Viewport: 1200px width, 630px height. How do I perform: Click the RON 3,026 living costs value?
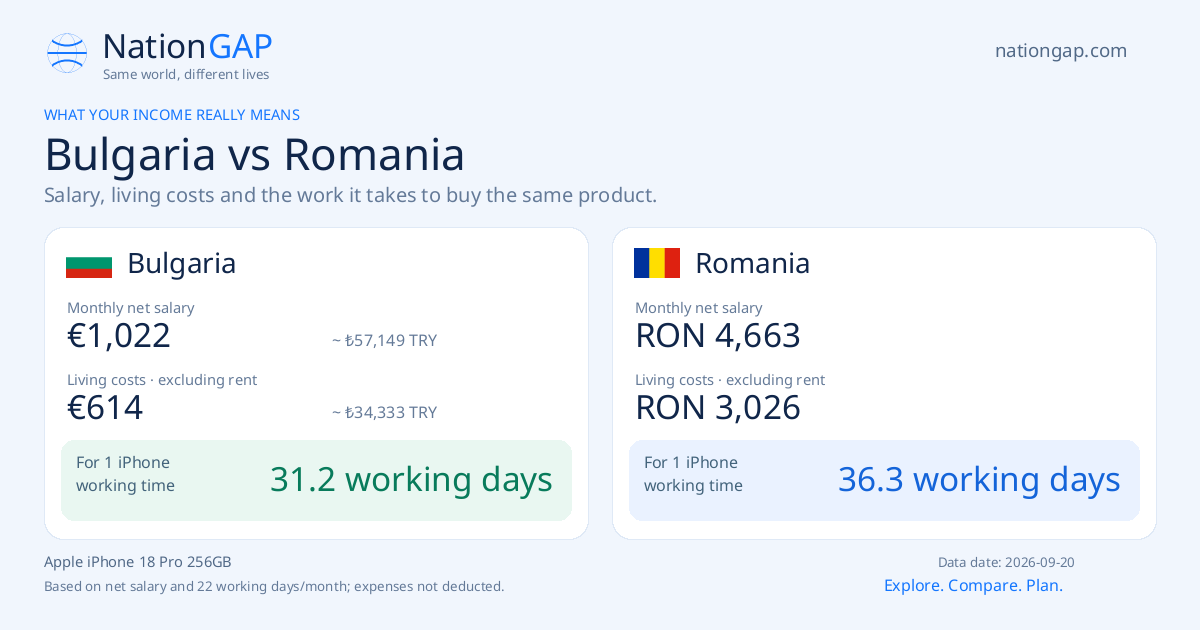pyautogui.click(x=718, y=408)
